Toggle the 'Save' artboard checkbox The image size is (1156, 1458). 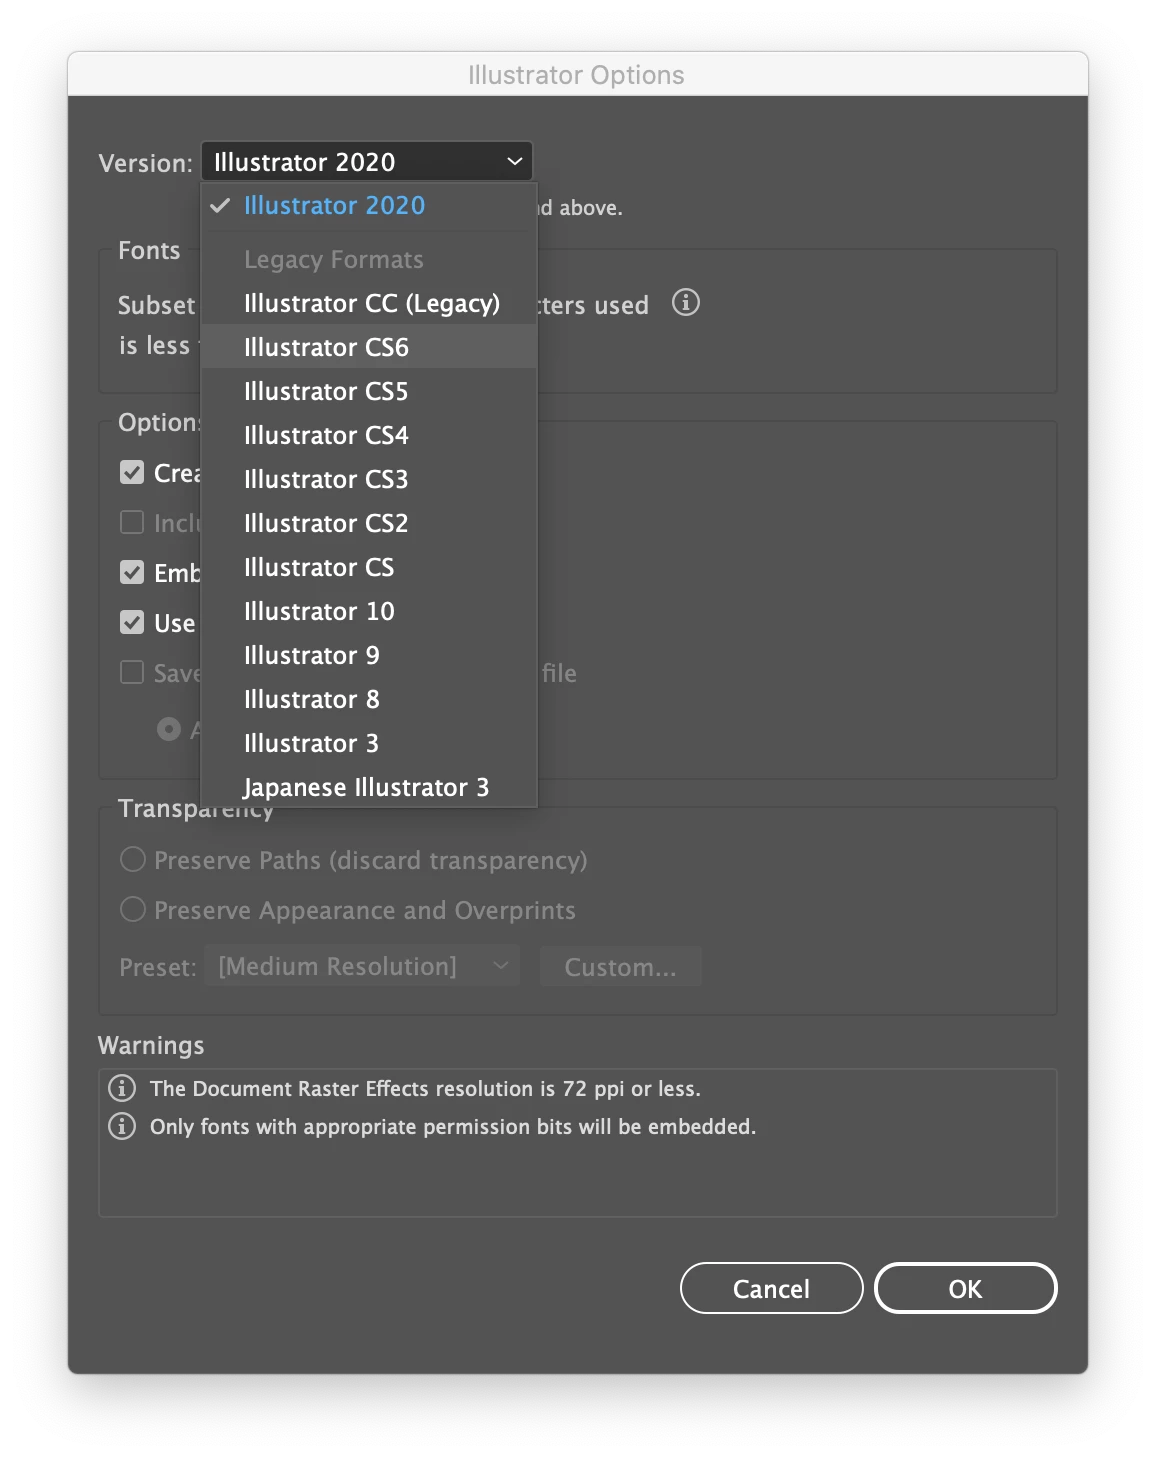tap(132, 672)
